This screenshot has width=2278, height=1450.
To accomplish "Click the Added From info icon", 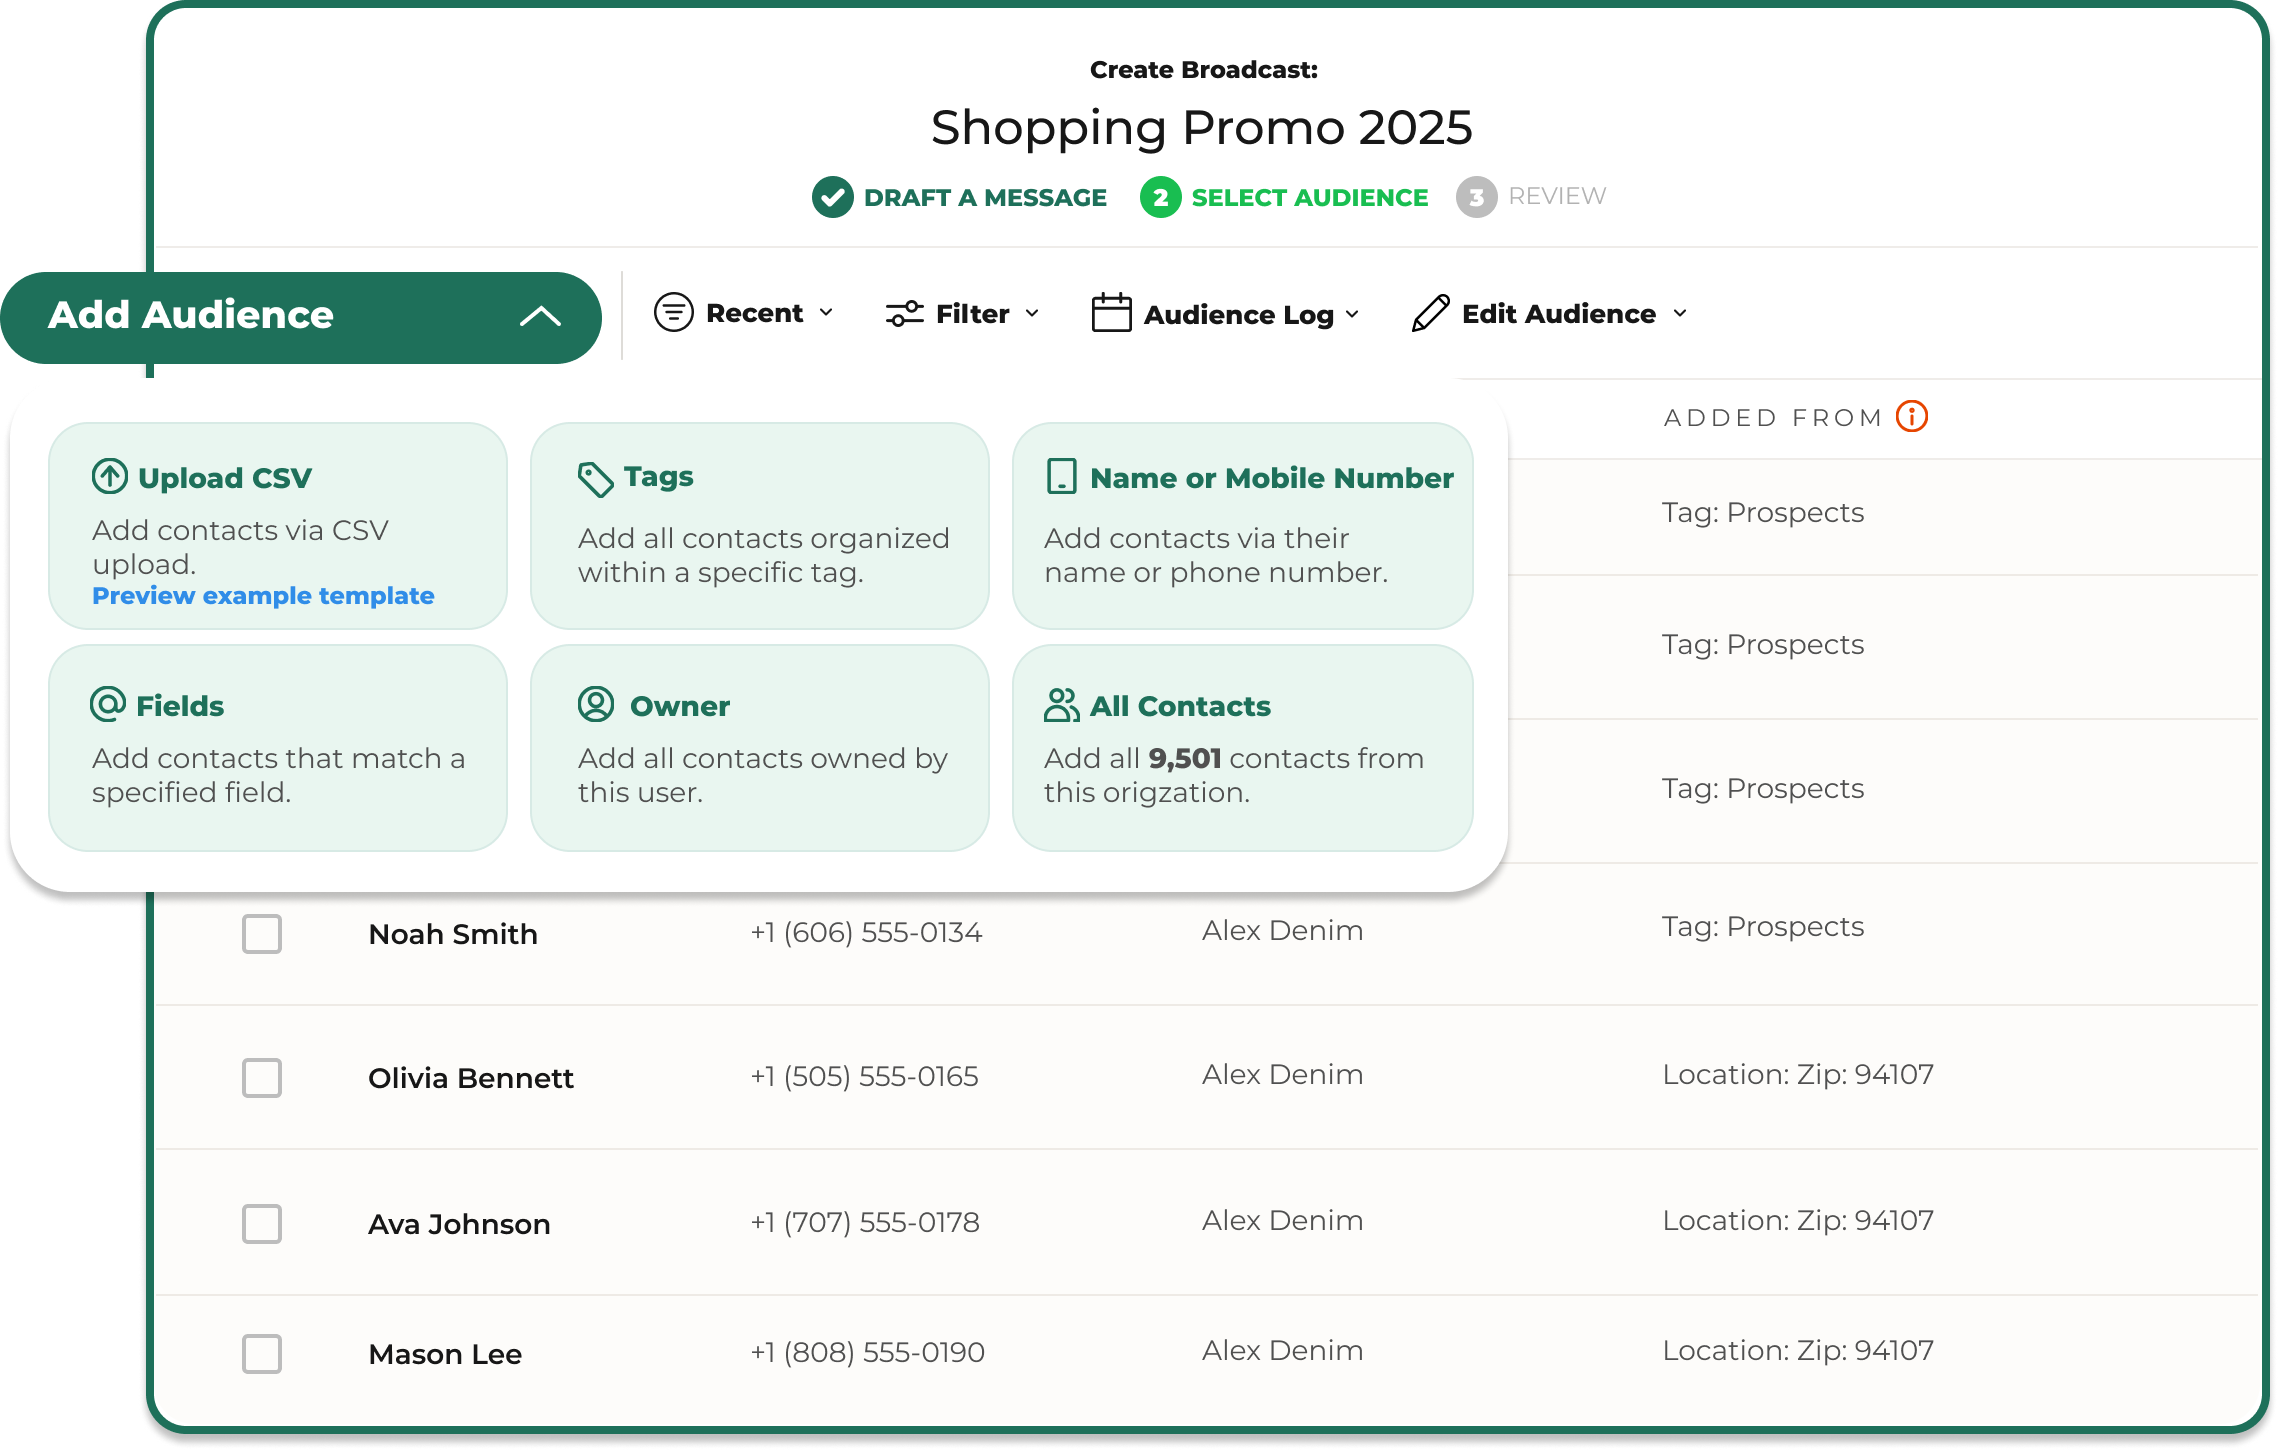I will click(x=1912, y=416).
